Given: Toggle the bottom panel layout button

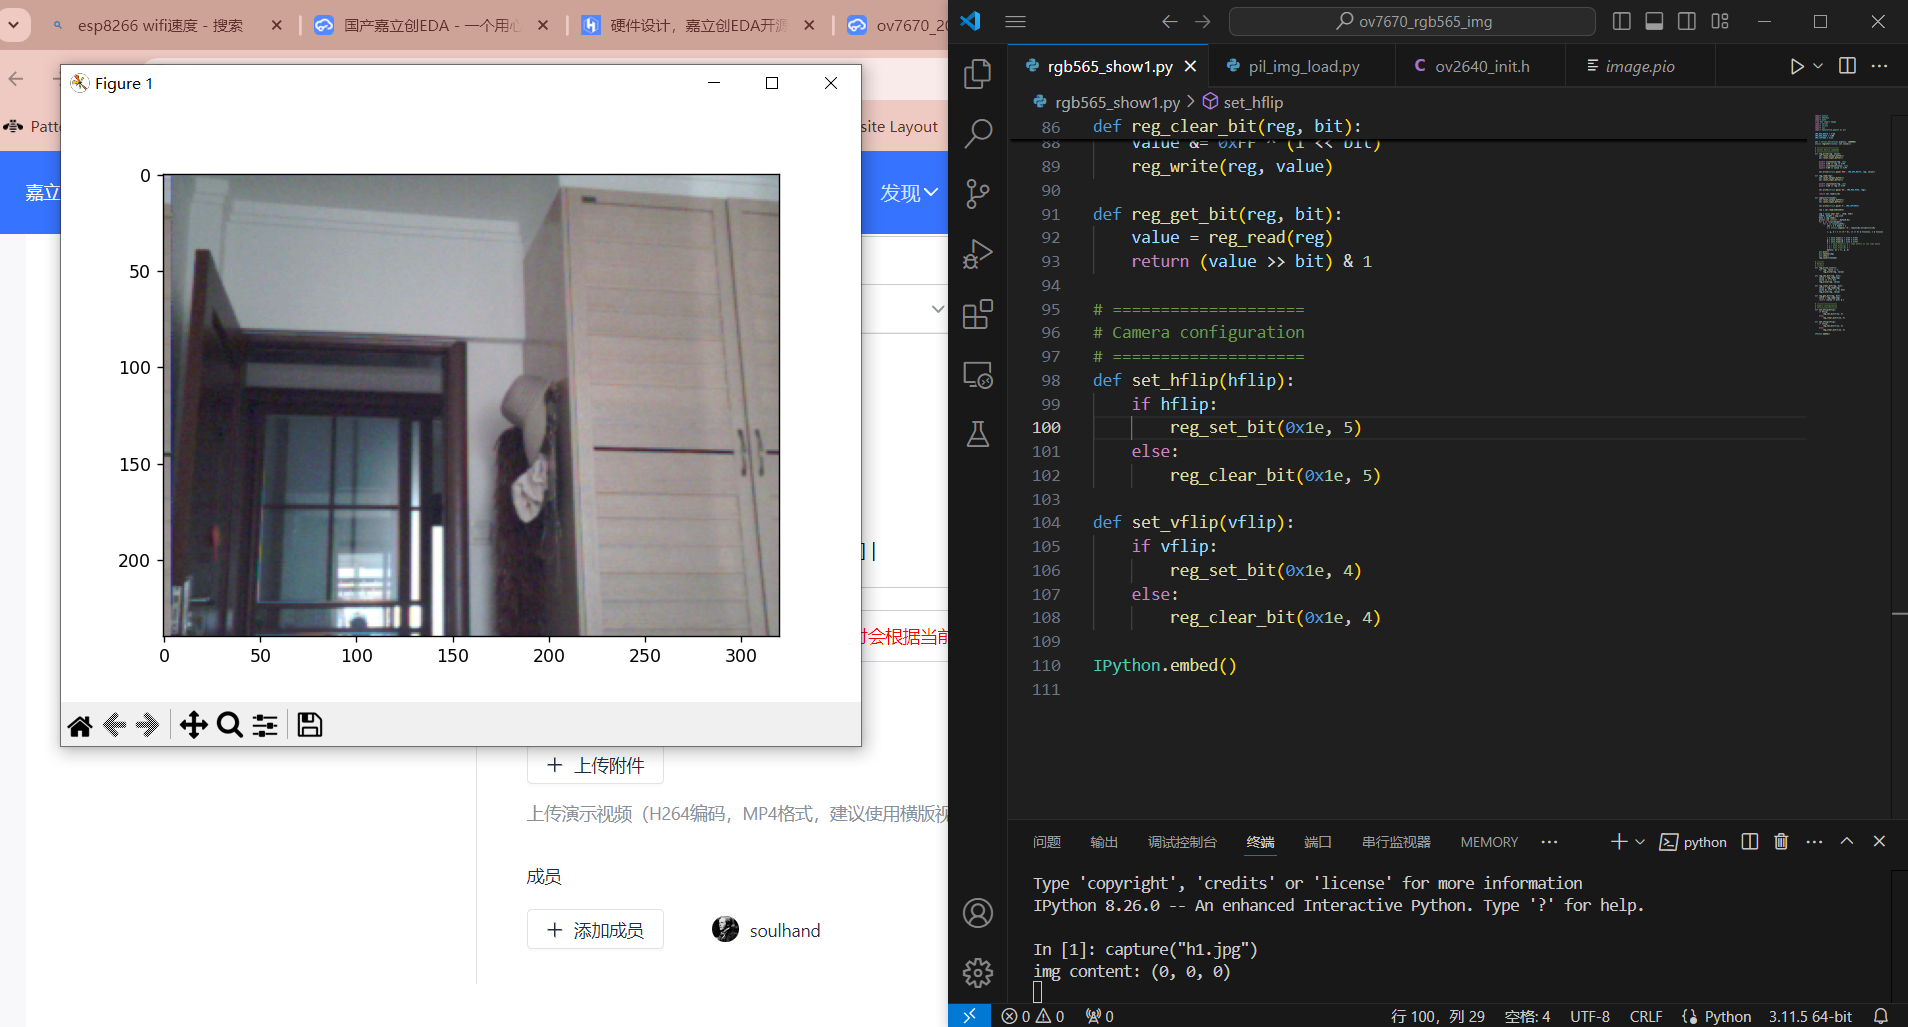Looking at the screenshot, I should [x=1654, y=21].
